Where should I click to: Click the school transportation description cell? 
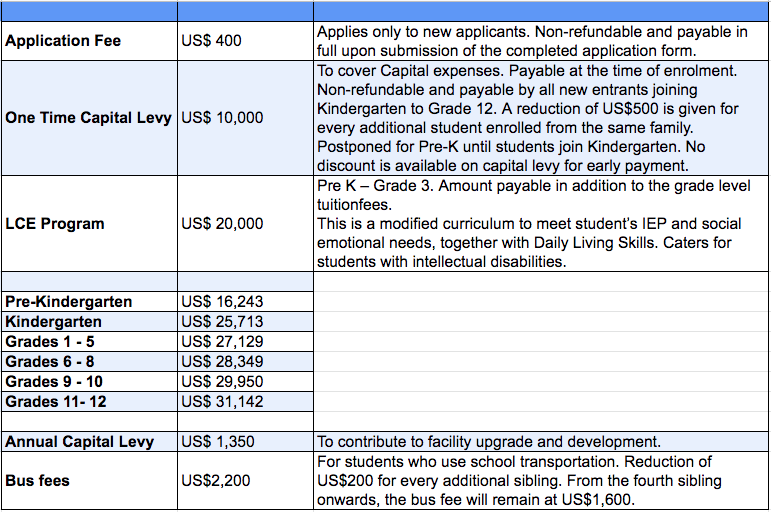[x=541, y=481]
